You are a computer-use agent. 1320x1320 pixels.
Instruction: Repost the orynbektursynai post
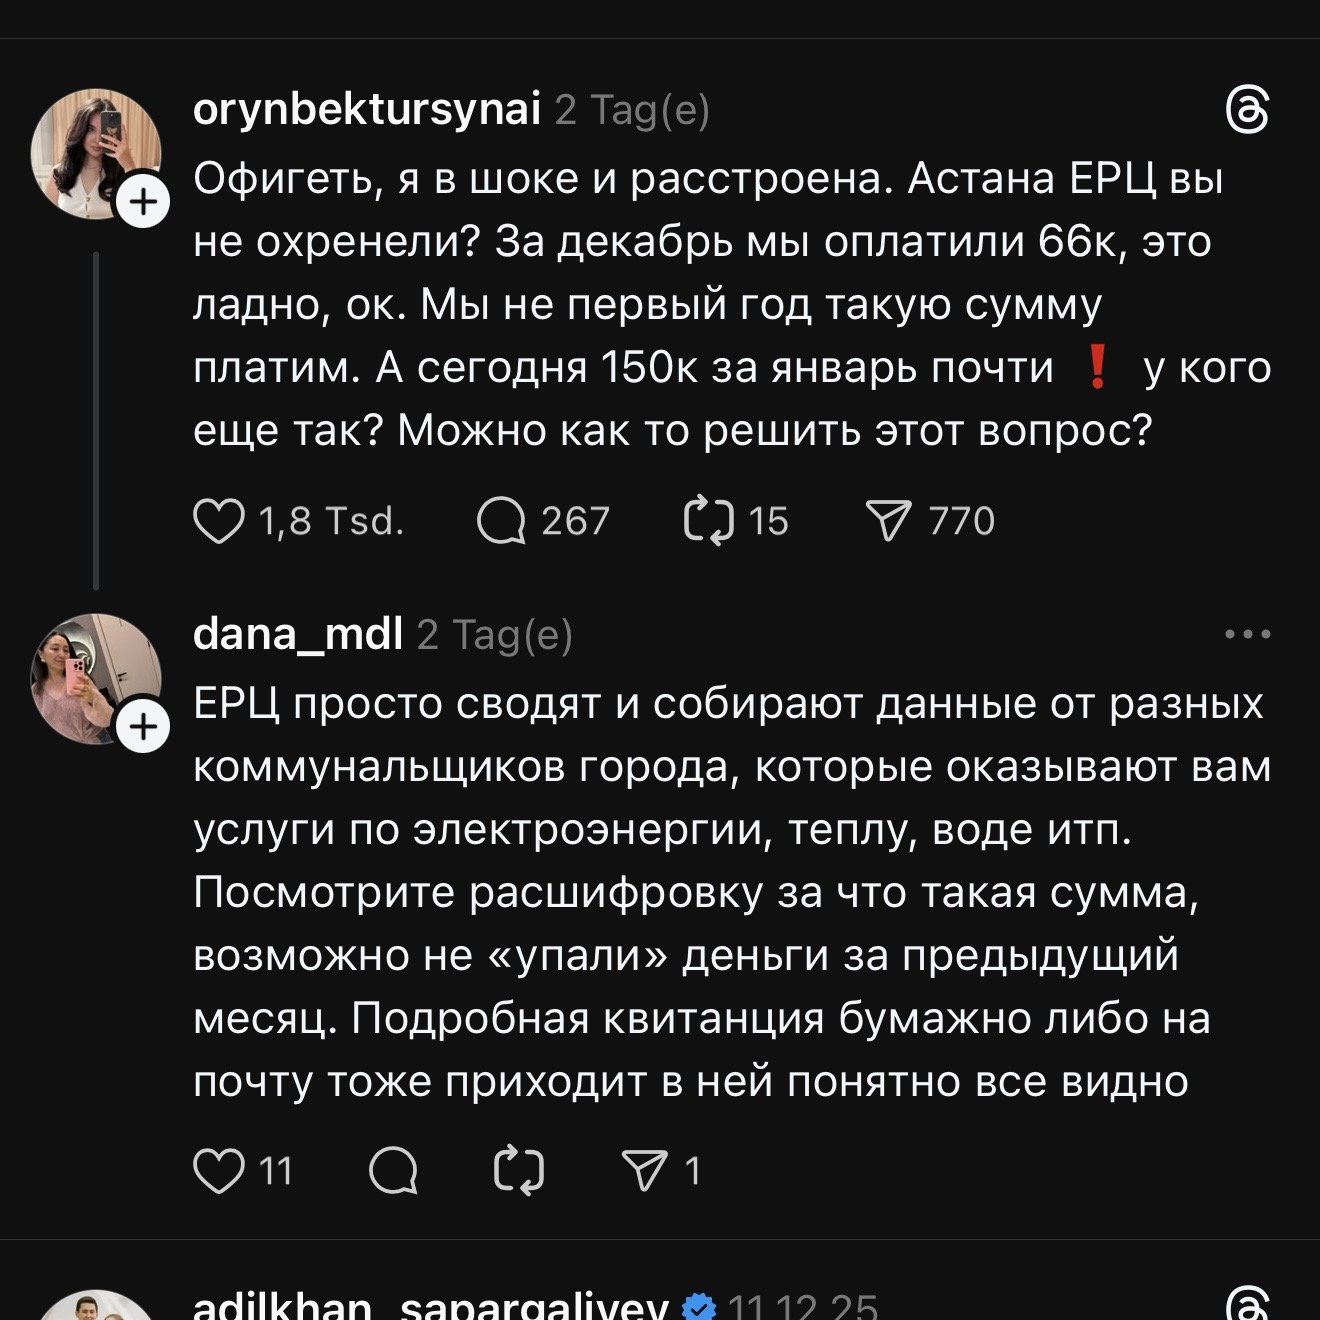[709, 521]
